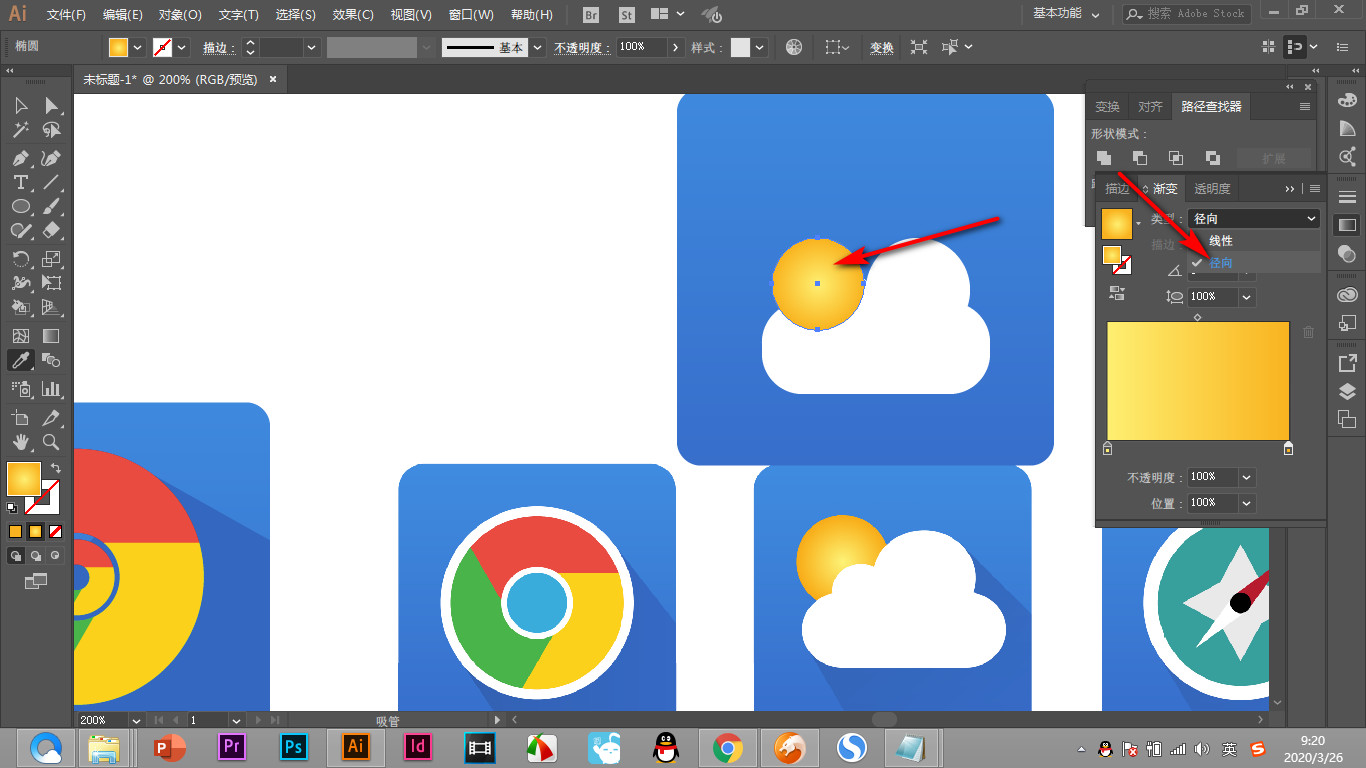1366x768 pixels.
Task: Select the Lasso tool
Action: pyautogui.click(x=51, y=130)
